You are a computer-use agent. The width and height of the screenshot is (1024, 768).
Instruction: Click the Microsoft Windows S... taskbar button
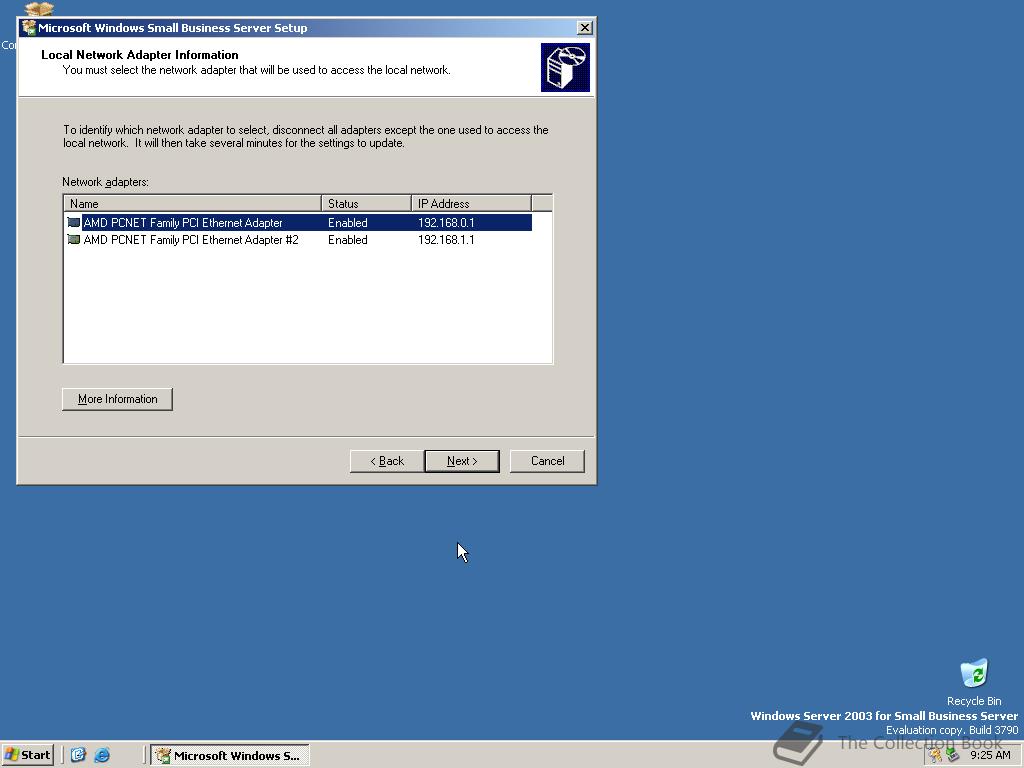point(230,756)
